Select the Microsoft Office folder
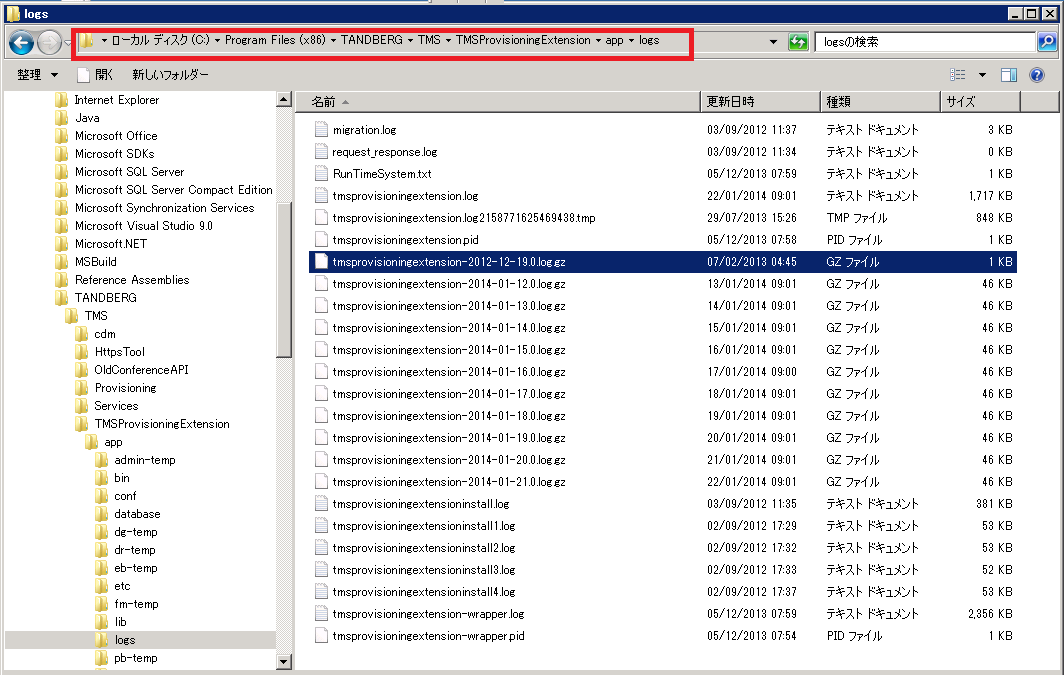 (116, 136)
